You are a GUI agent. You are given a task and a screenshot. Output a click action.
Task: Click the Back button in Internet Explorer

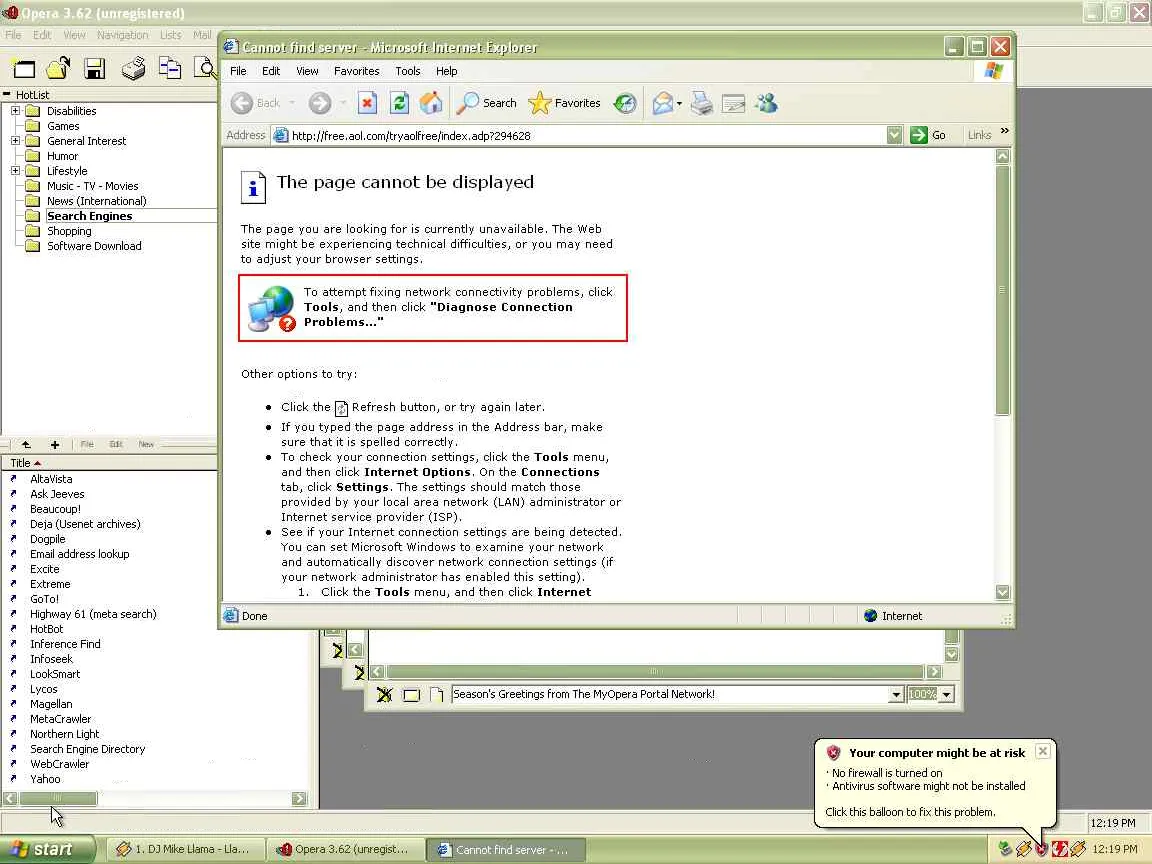(256, 104)
